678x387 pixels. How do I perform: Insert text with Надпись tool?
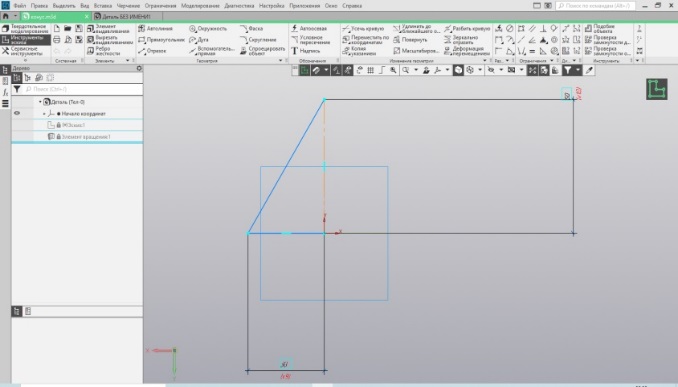[305, 51]
